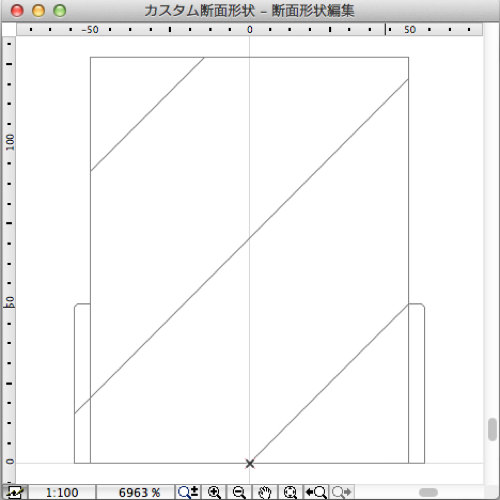Click the ruler corner box at top-left
The height and width of the screenshot is (500, 500).
9,29
